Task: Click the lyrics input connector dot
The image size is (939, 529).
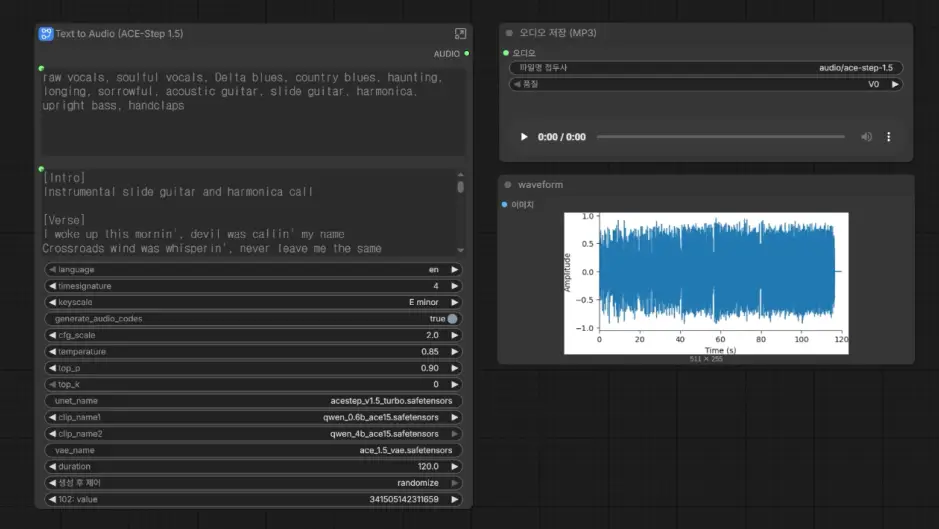Action: (41, 169)
